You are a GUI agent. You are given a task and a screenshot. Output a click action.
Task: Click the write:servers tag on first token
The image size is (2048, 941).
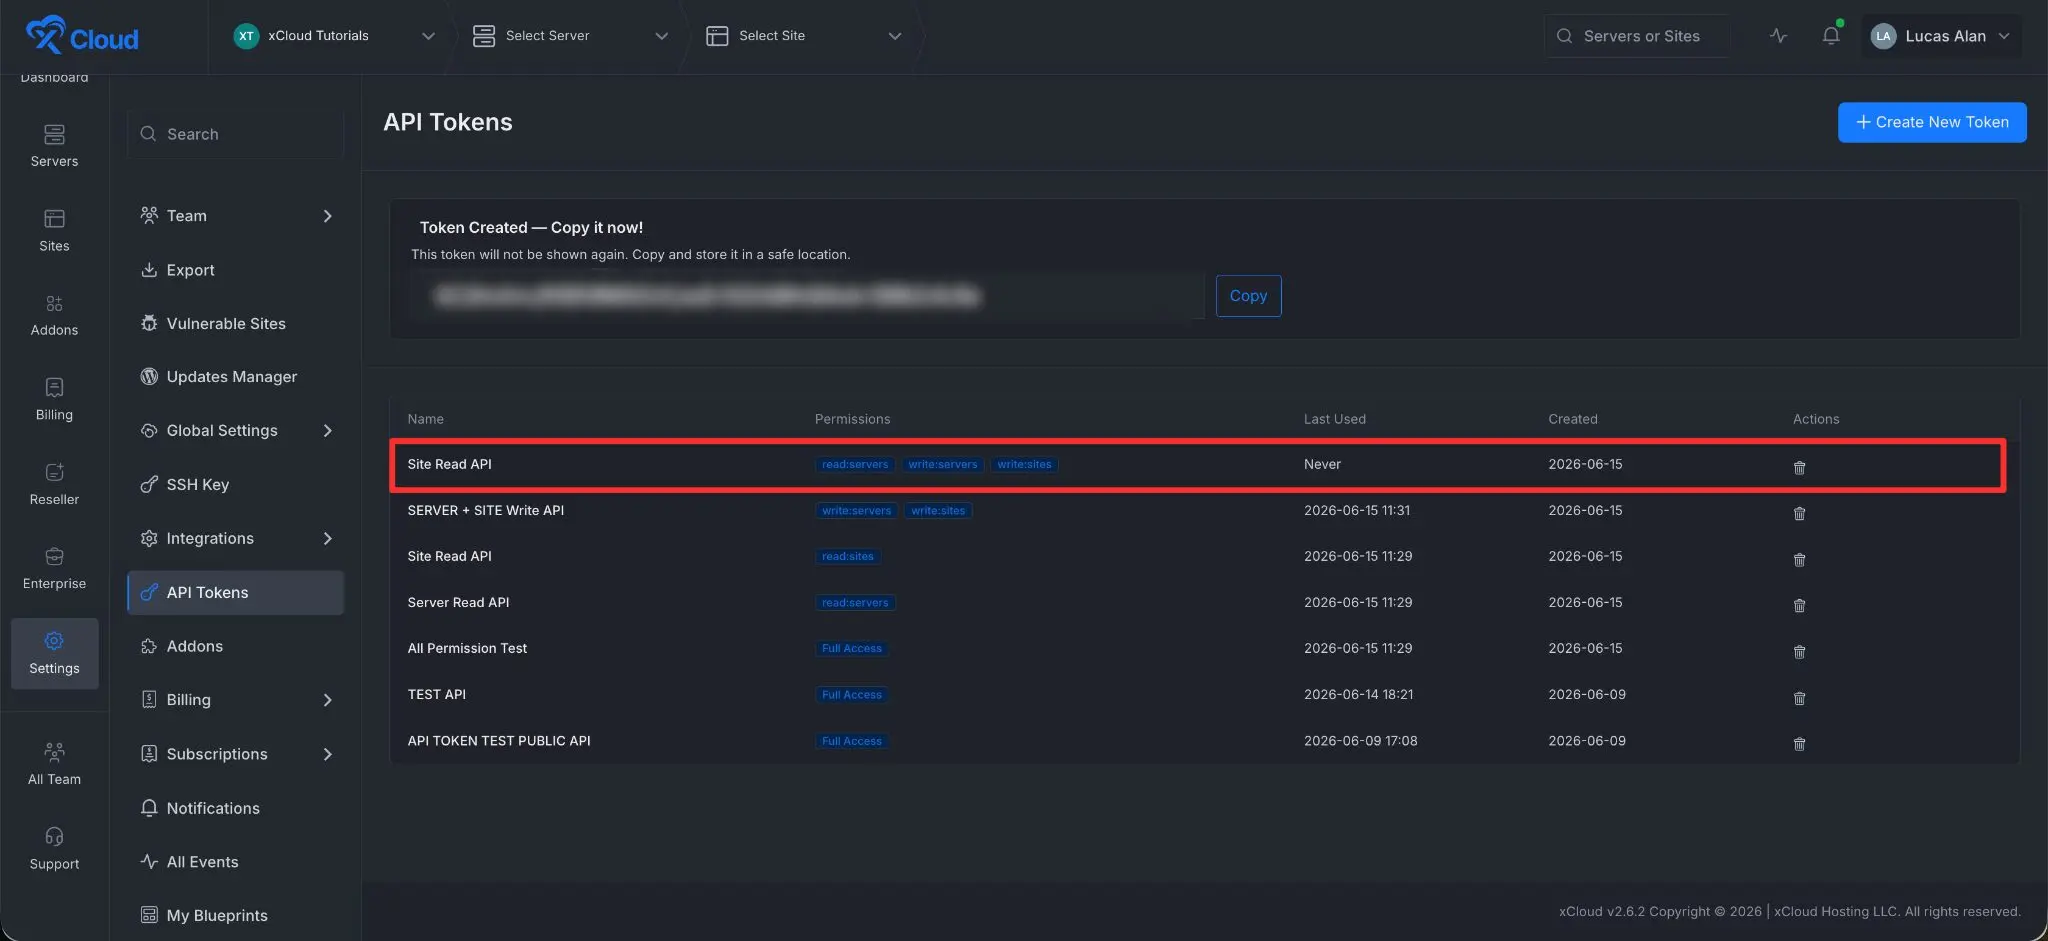point(943,464)
